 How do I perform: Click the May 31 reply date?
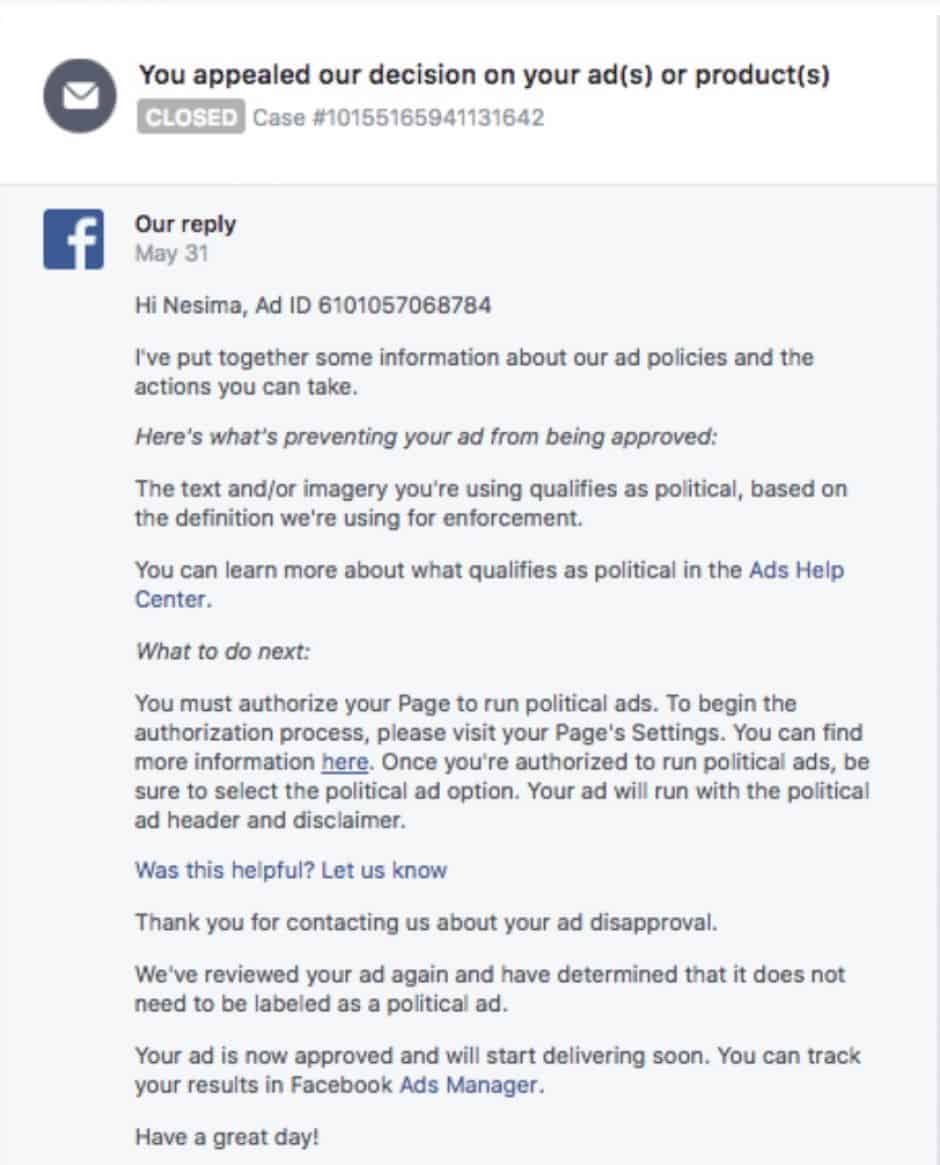(171, 253)
